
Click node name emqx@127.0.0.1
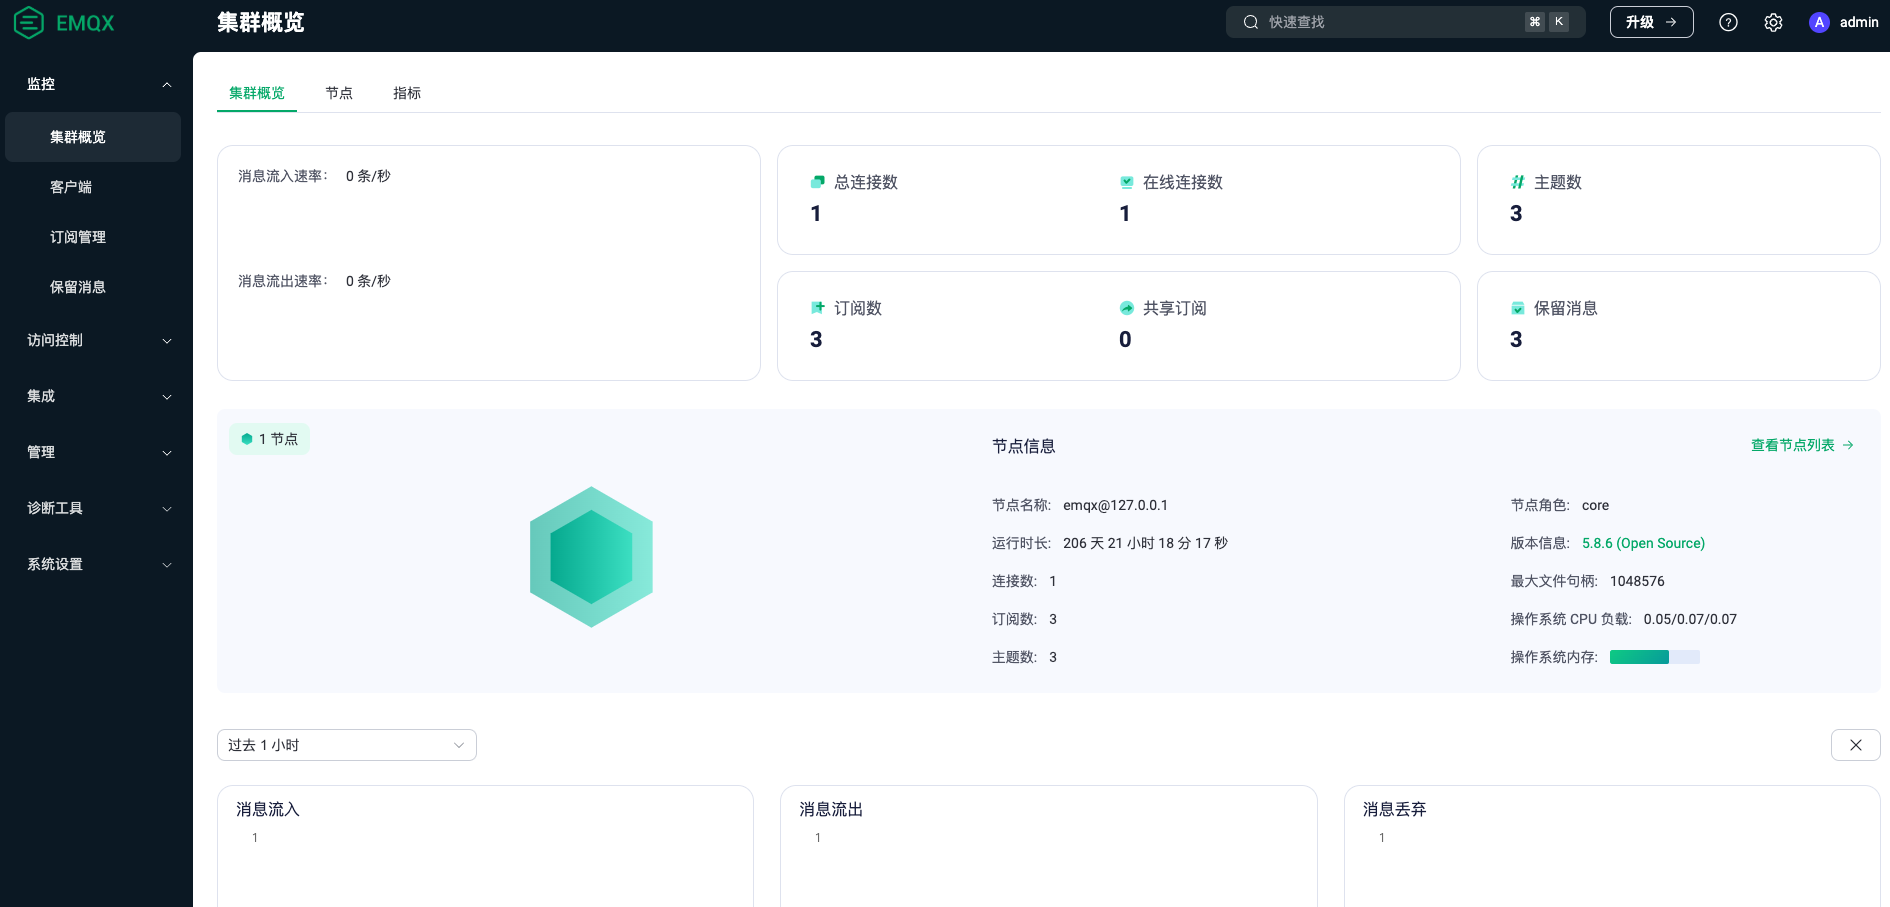(x=1115, y=505)
